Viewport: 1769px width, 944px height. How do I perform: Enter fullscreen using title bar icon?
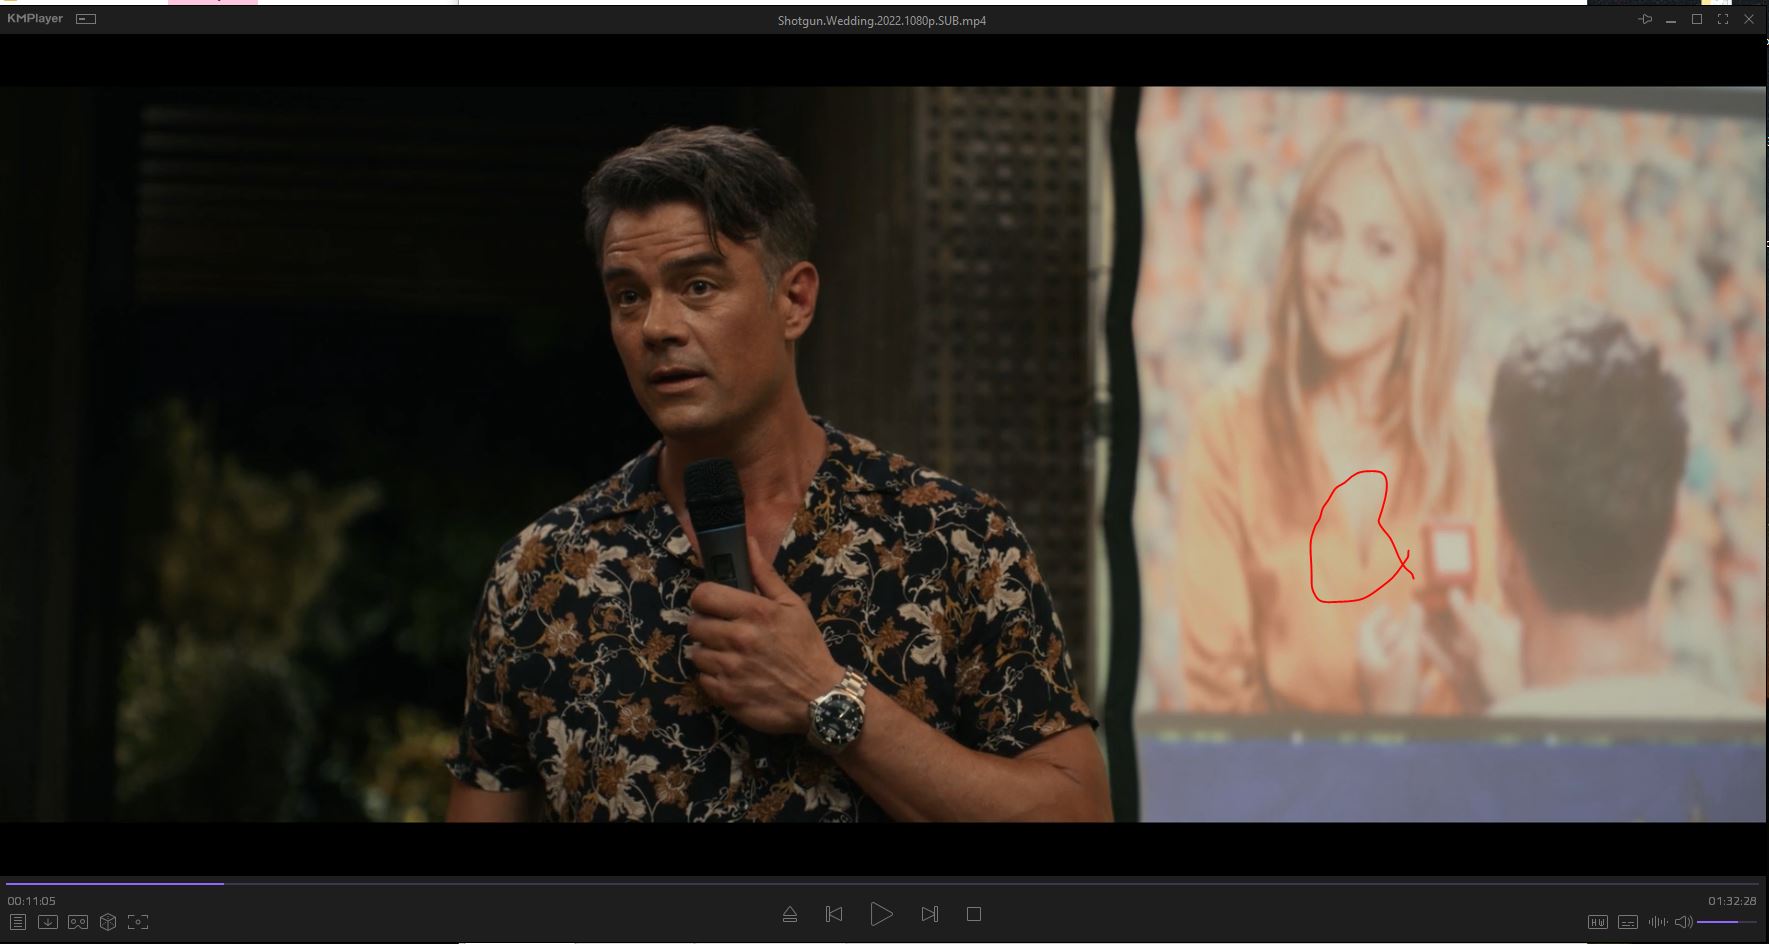(1723, 19)
